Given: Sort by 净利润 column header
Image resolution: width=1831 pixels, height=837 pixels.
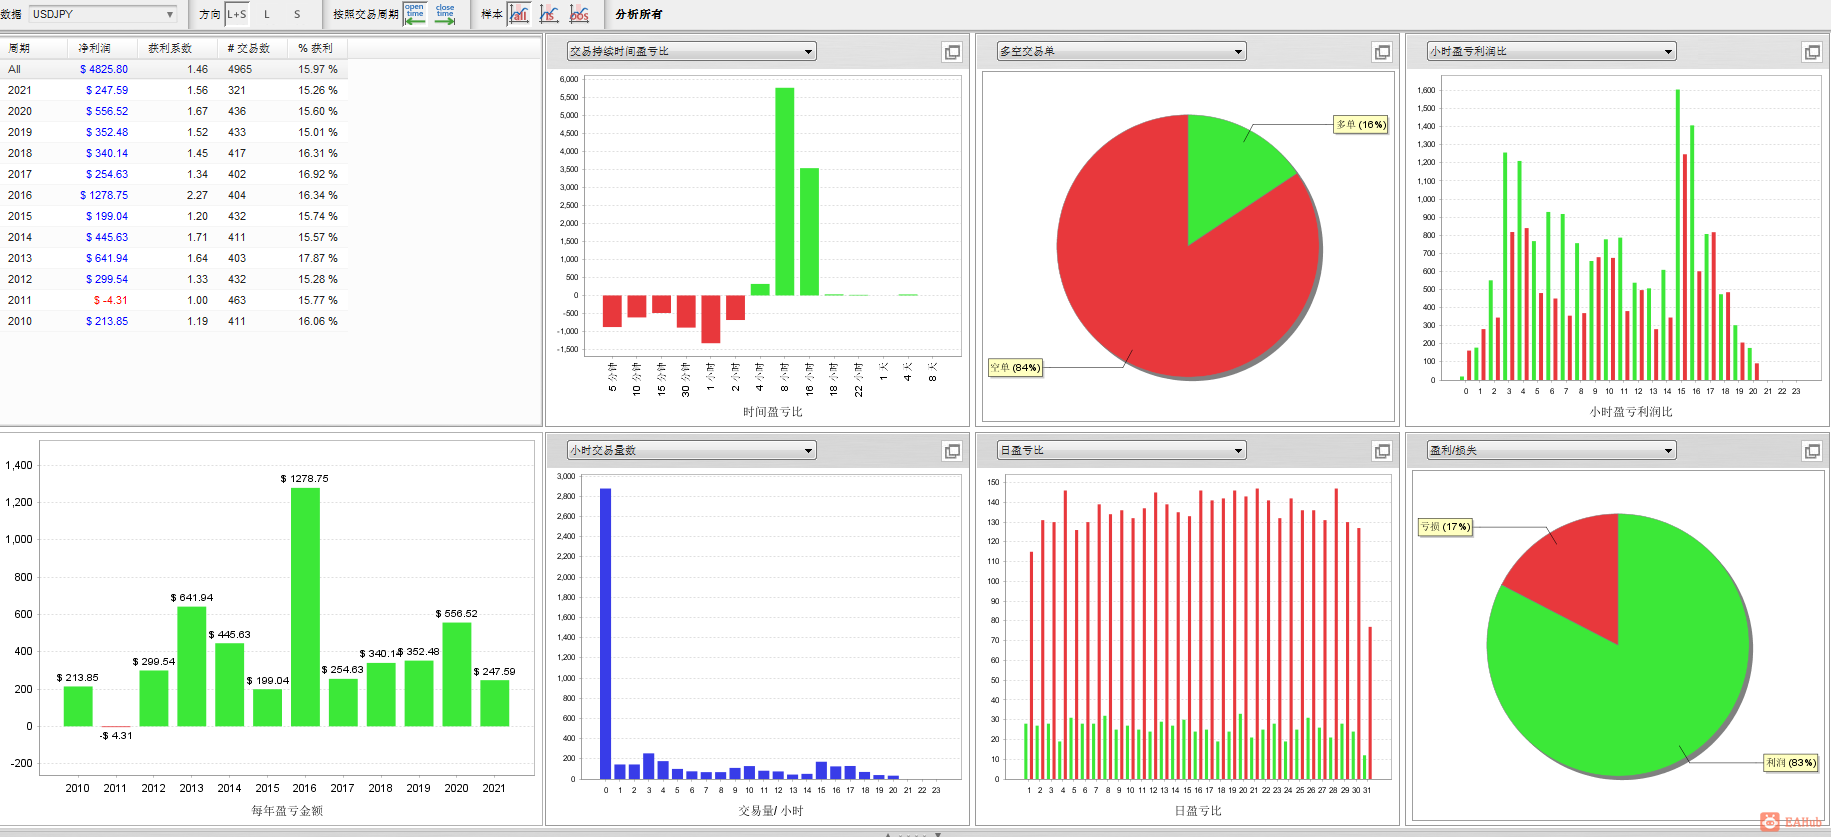Looking at the screenshot, I should click(94, 48).
